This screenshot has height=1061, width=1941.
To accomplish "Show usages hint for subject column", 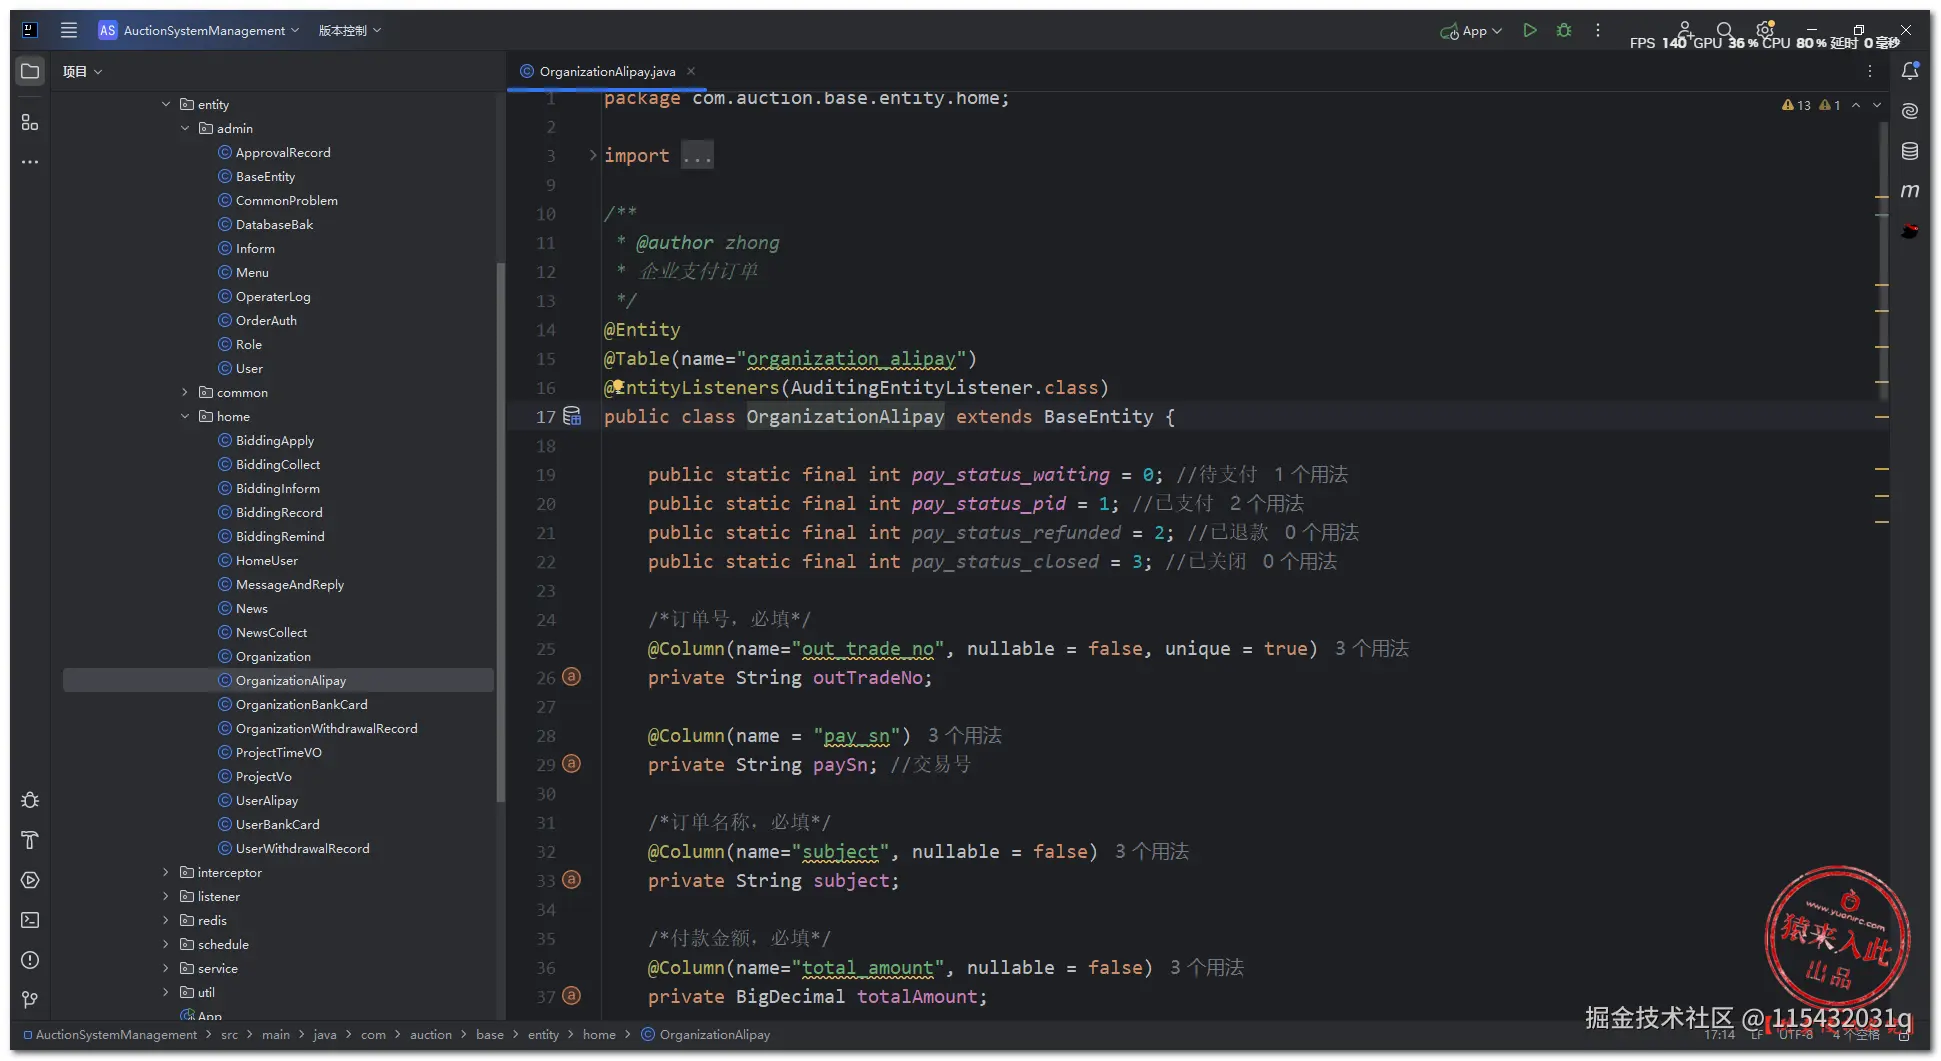I will click(1152, 851).
